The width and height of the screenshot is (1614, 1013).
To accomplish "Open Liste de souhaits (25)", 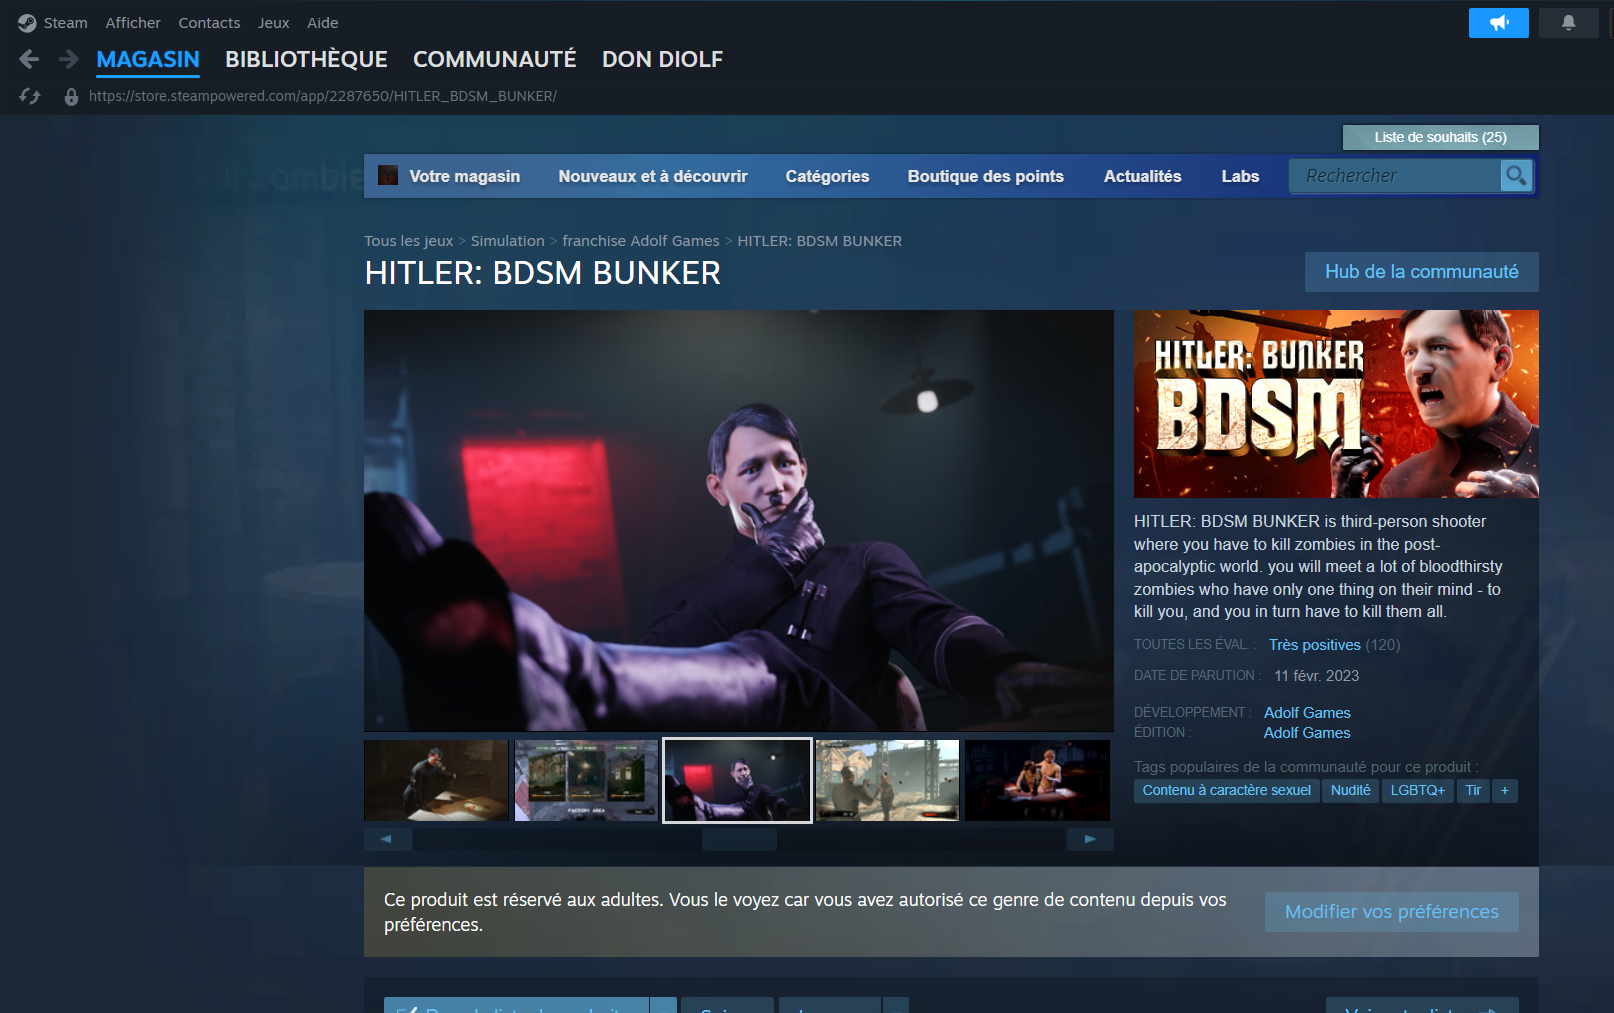I will pyautogui.click(x=1440, y=137).
